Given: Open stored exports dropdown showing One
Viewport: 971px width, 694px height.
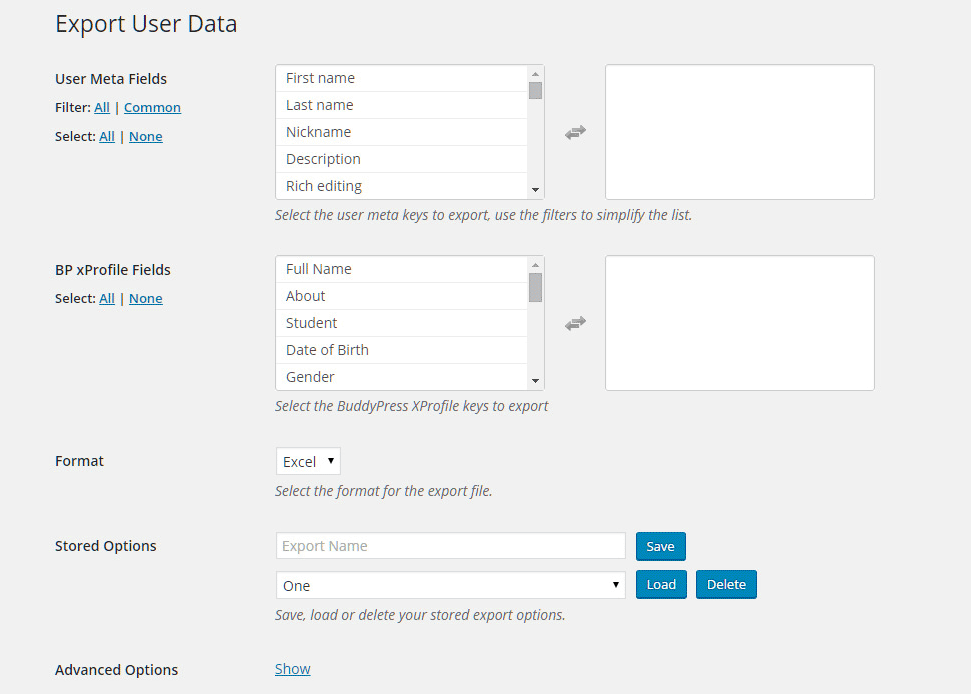Looking at the screenshot, I should point(450,585).
